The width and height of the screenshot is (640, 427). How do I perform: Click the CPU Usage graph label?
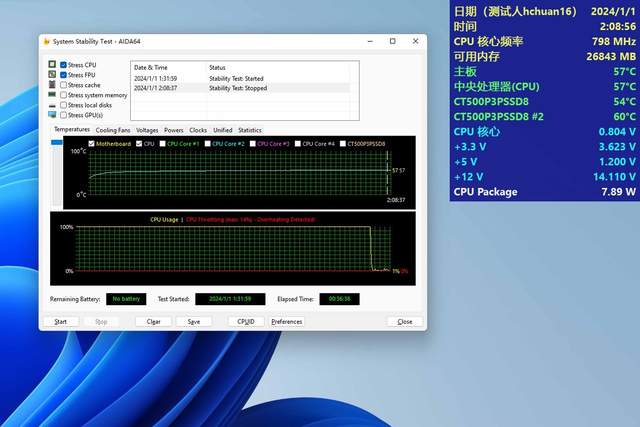tap(164, 220)
